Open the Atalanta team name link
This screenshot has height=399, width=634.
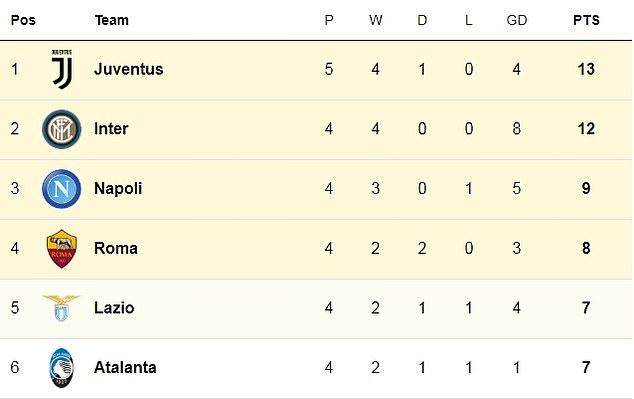point(125,367)
